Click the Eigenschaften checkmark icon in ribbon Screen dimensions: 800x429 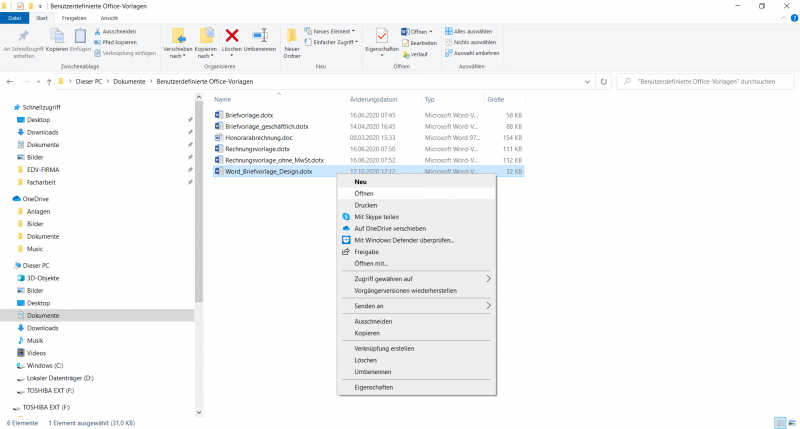pyautogui.click(x=382, y=37)
